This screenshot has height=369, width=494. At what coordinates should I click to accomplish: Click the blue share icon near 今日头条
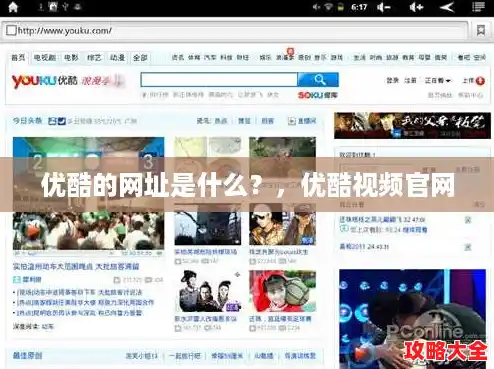click(x=61, y=121)
